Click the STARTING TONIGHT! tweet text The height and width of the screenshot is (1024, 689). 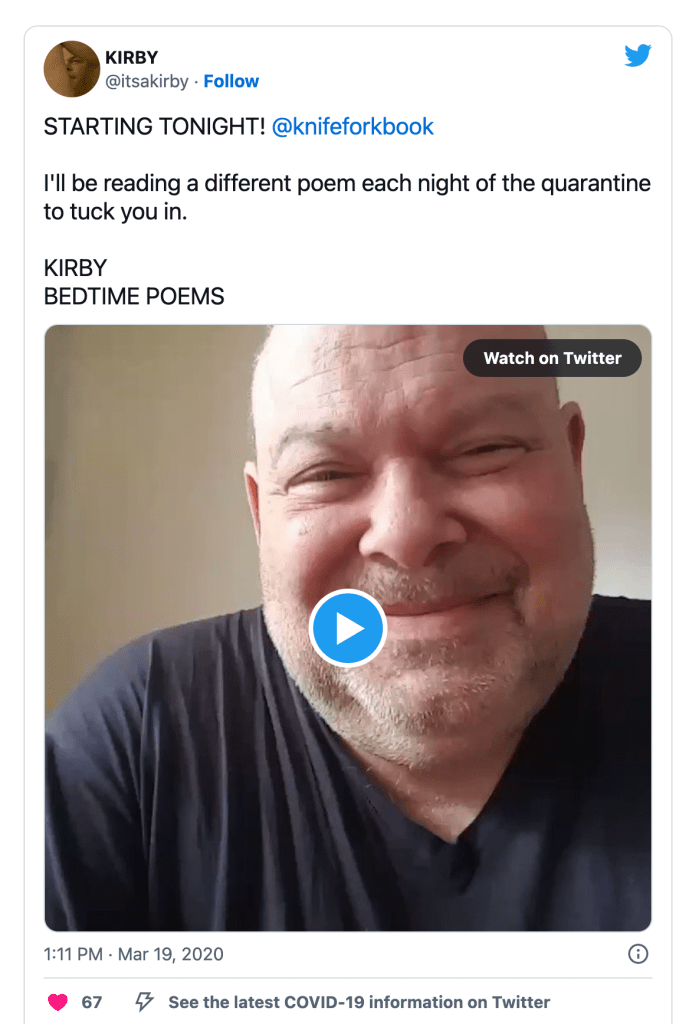155,127
